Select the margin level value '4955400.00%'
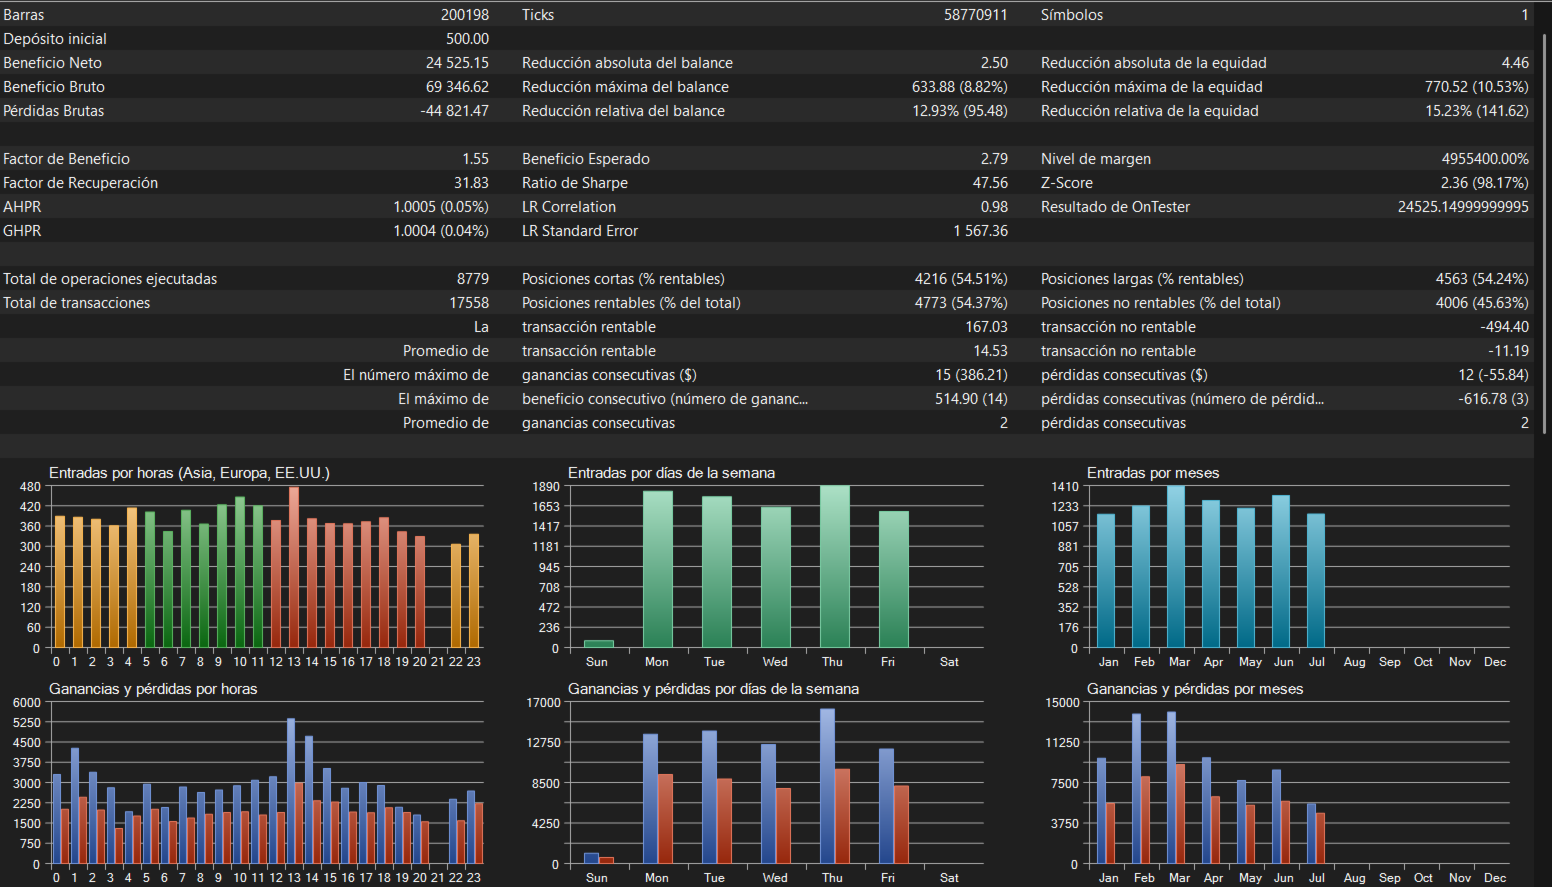Screen dimensions: 1552x887 1485,159
